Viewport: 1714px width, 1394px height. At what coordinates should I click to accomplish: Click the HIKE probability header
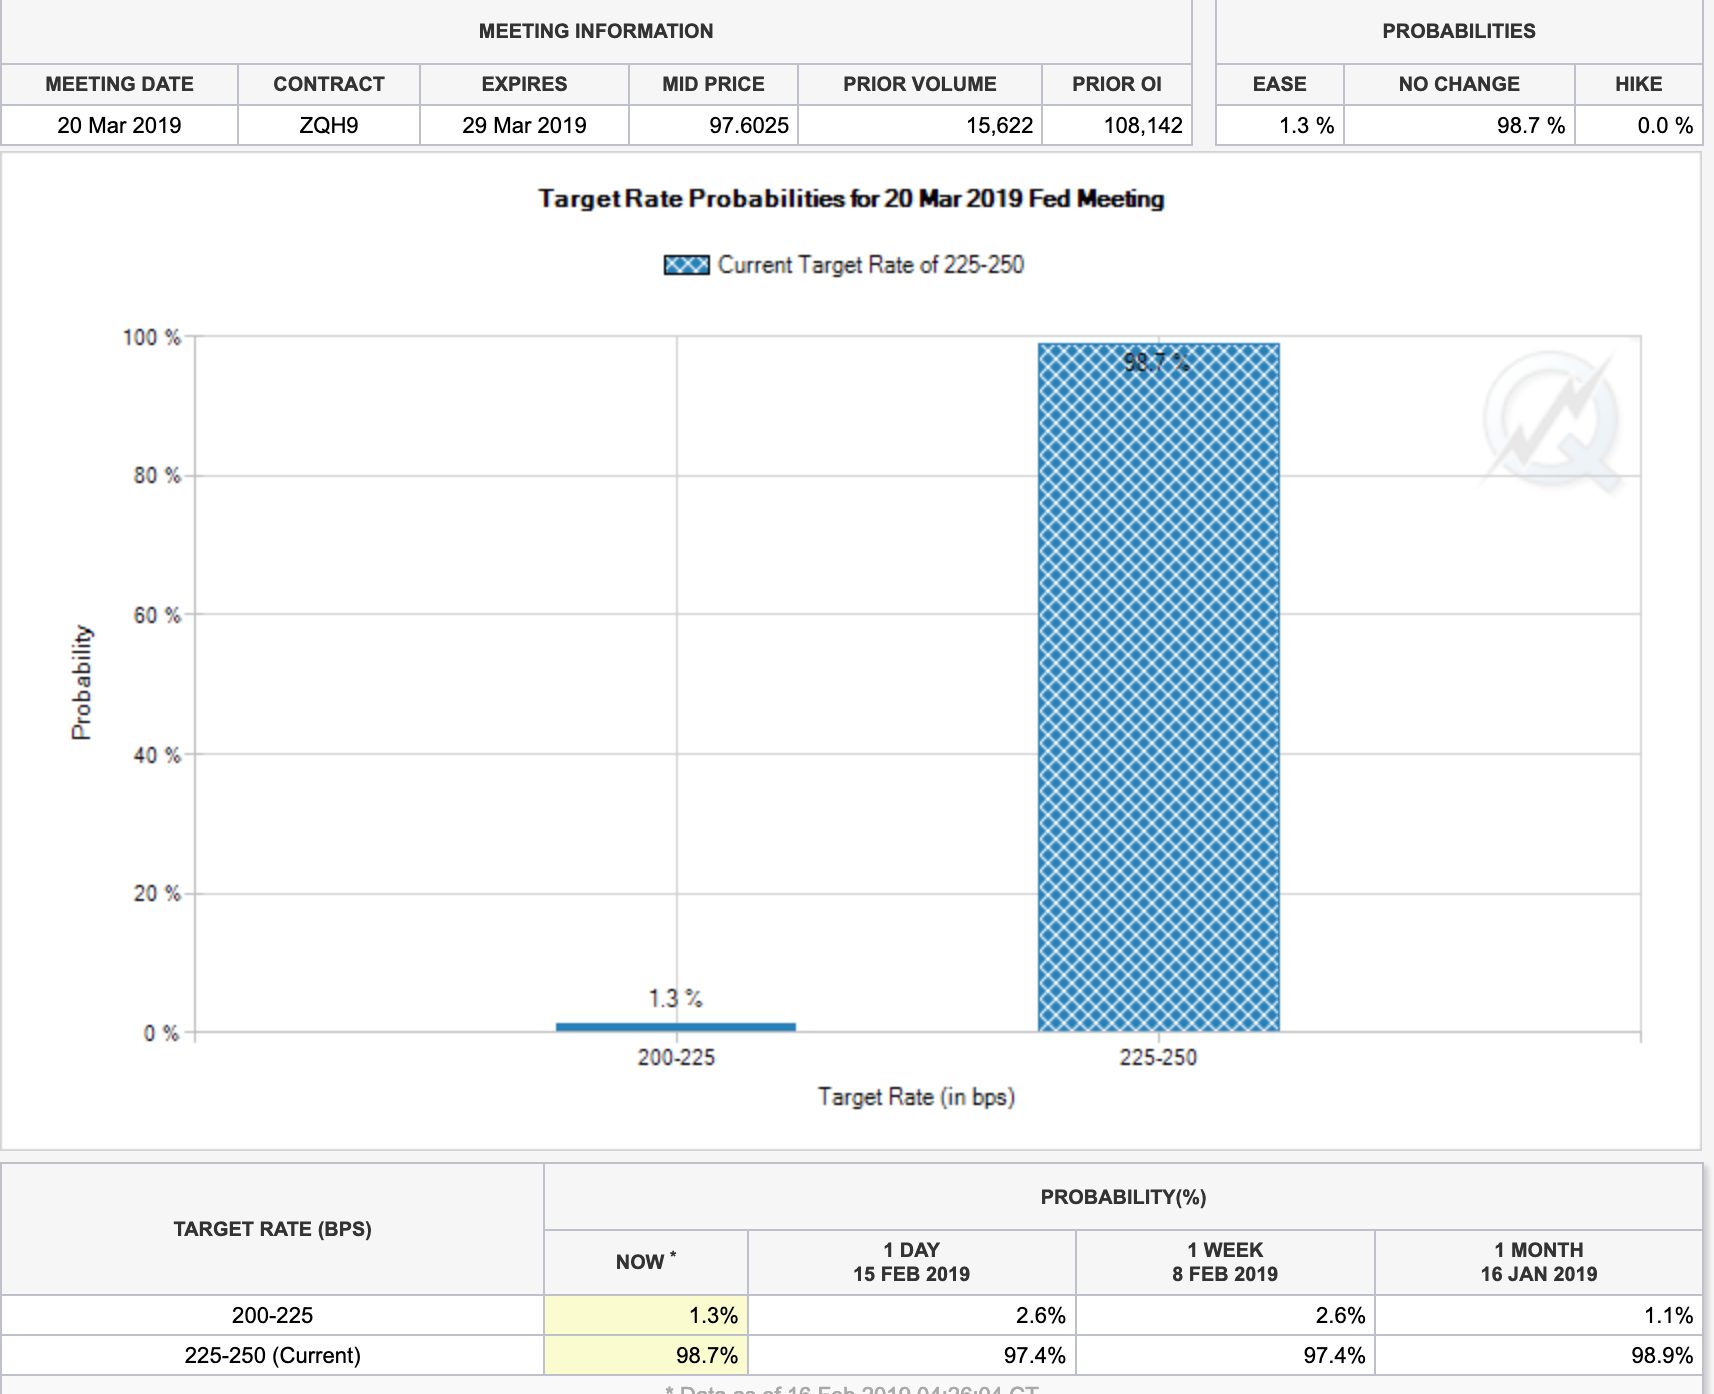pos(1638,84)
